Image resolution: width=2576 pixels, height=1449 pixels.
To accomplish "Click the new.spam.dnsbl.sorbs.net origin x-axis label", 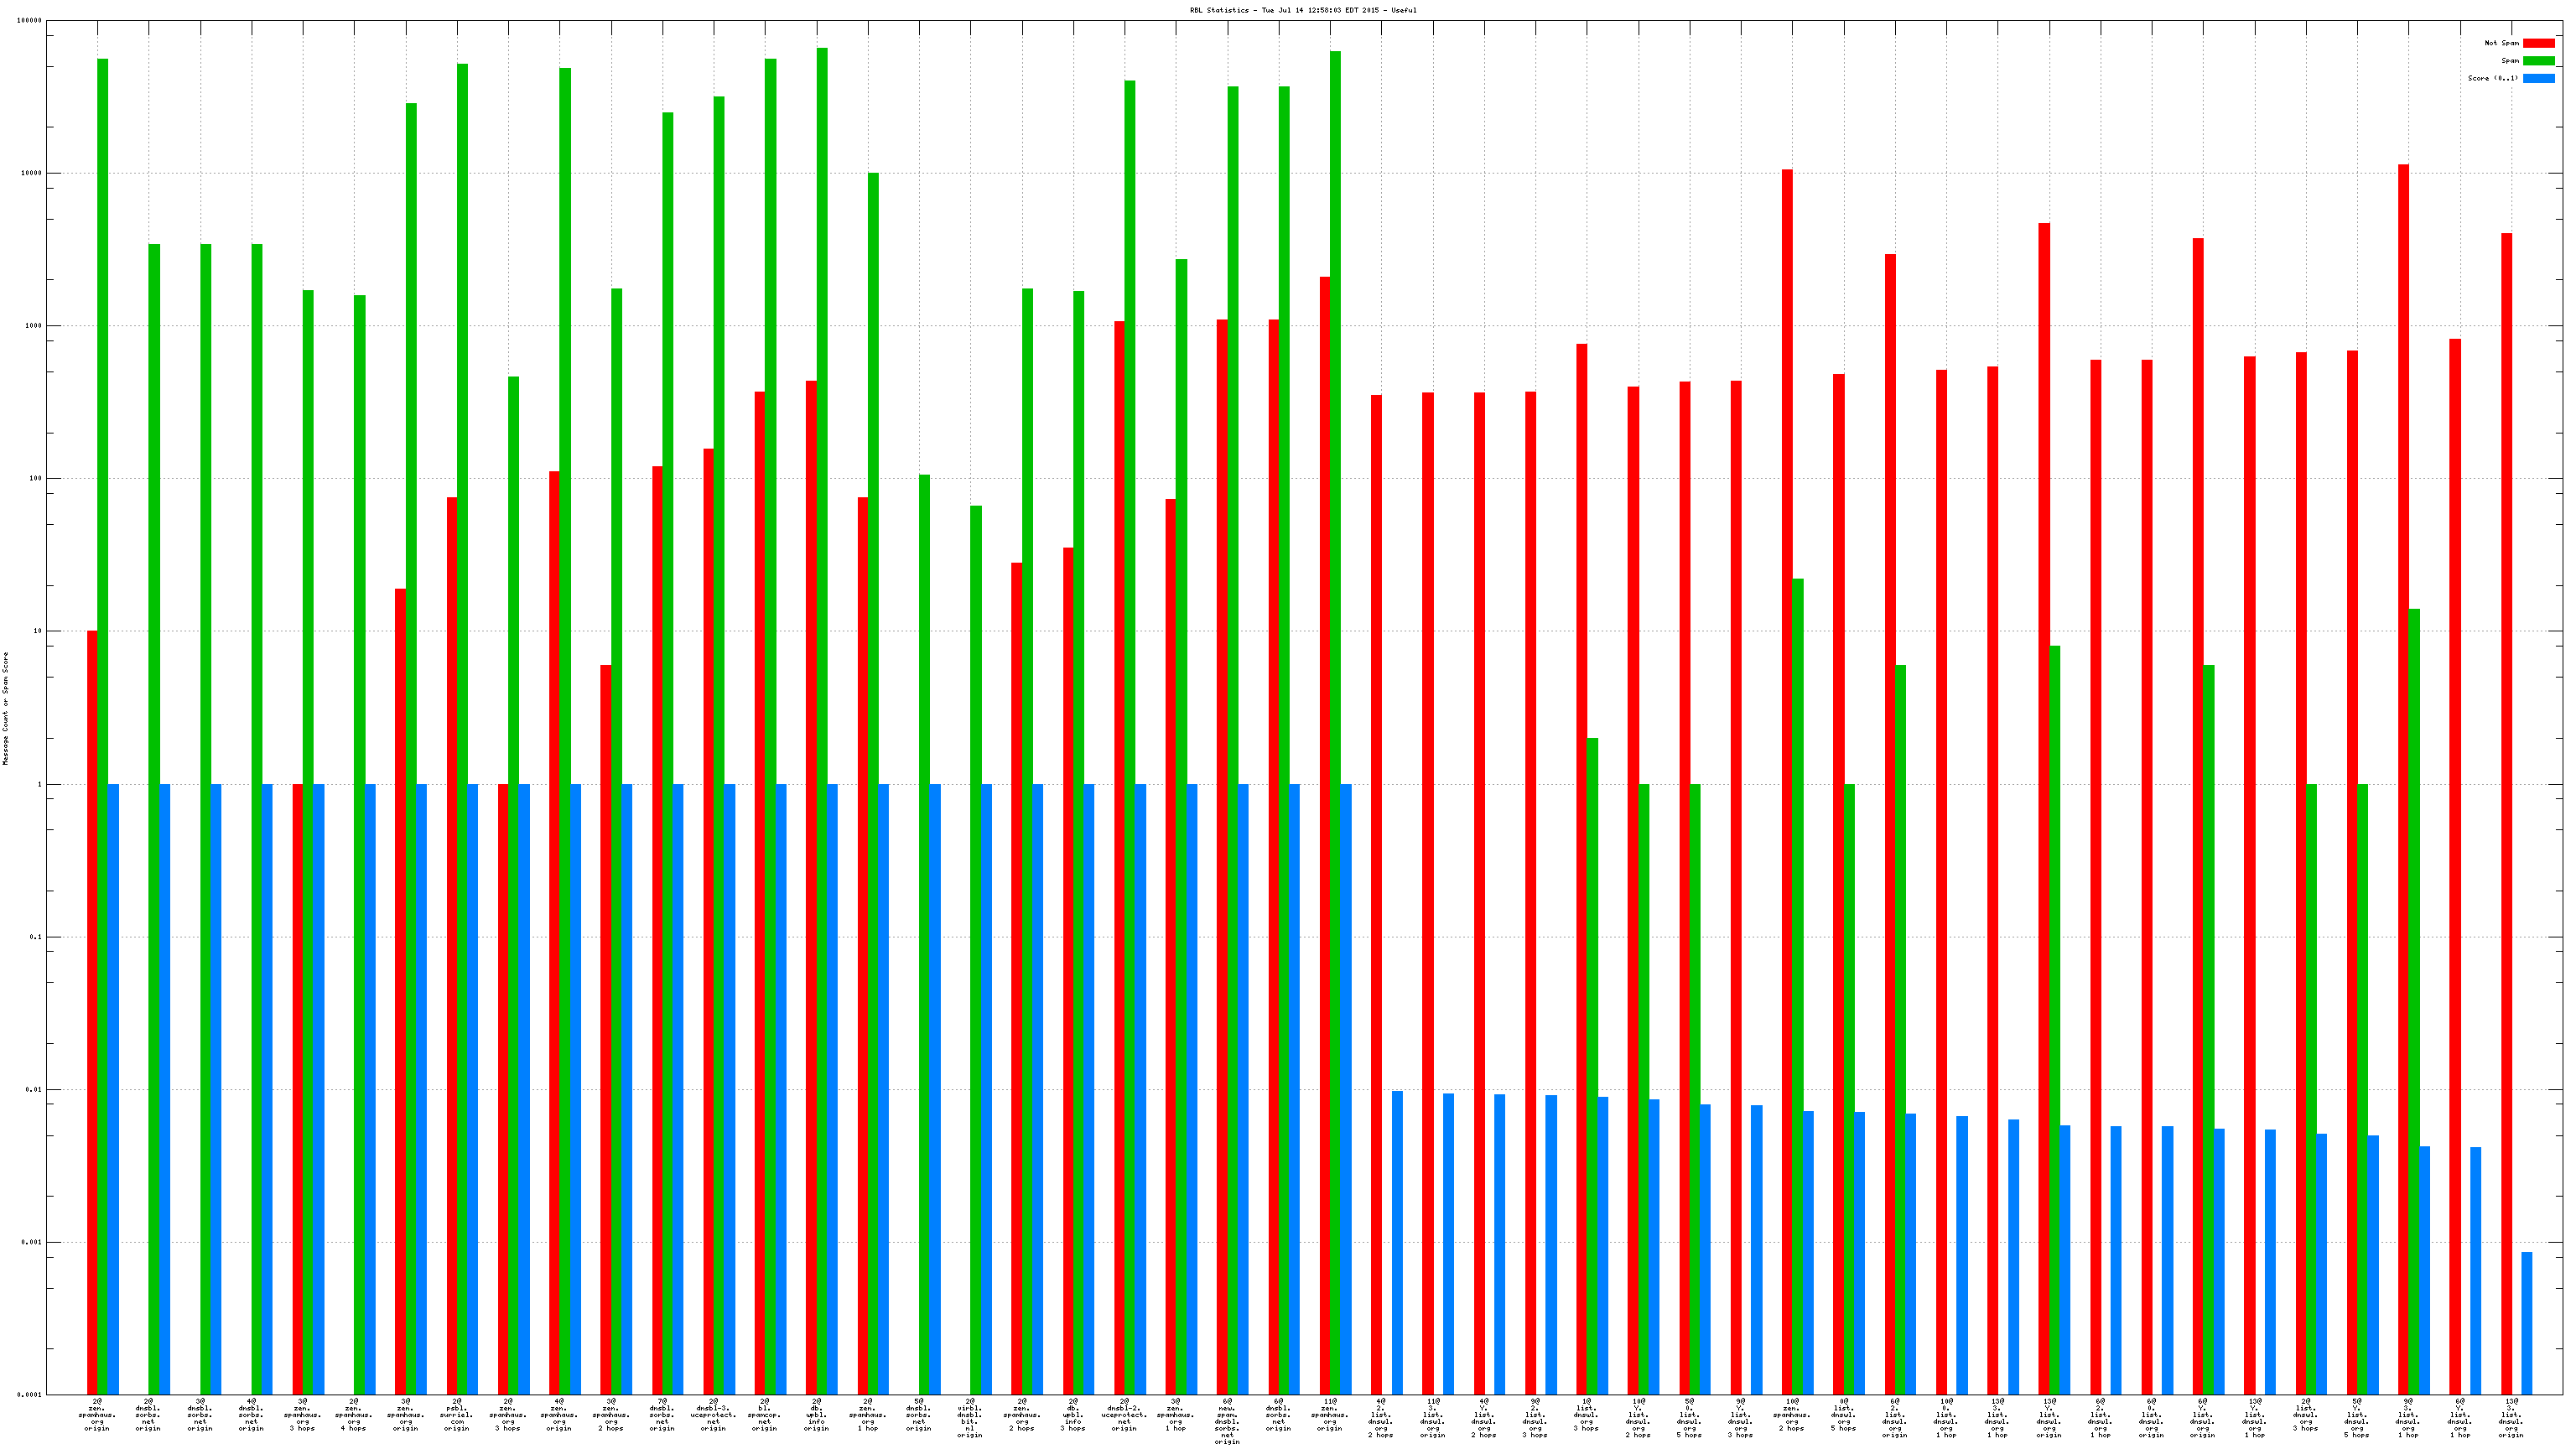I will point(1227,1420).
